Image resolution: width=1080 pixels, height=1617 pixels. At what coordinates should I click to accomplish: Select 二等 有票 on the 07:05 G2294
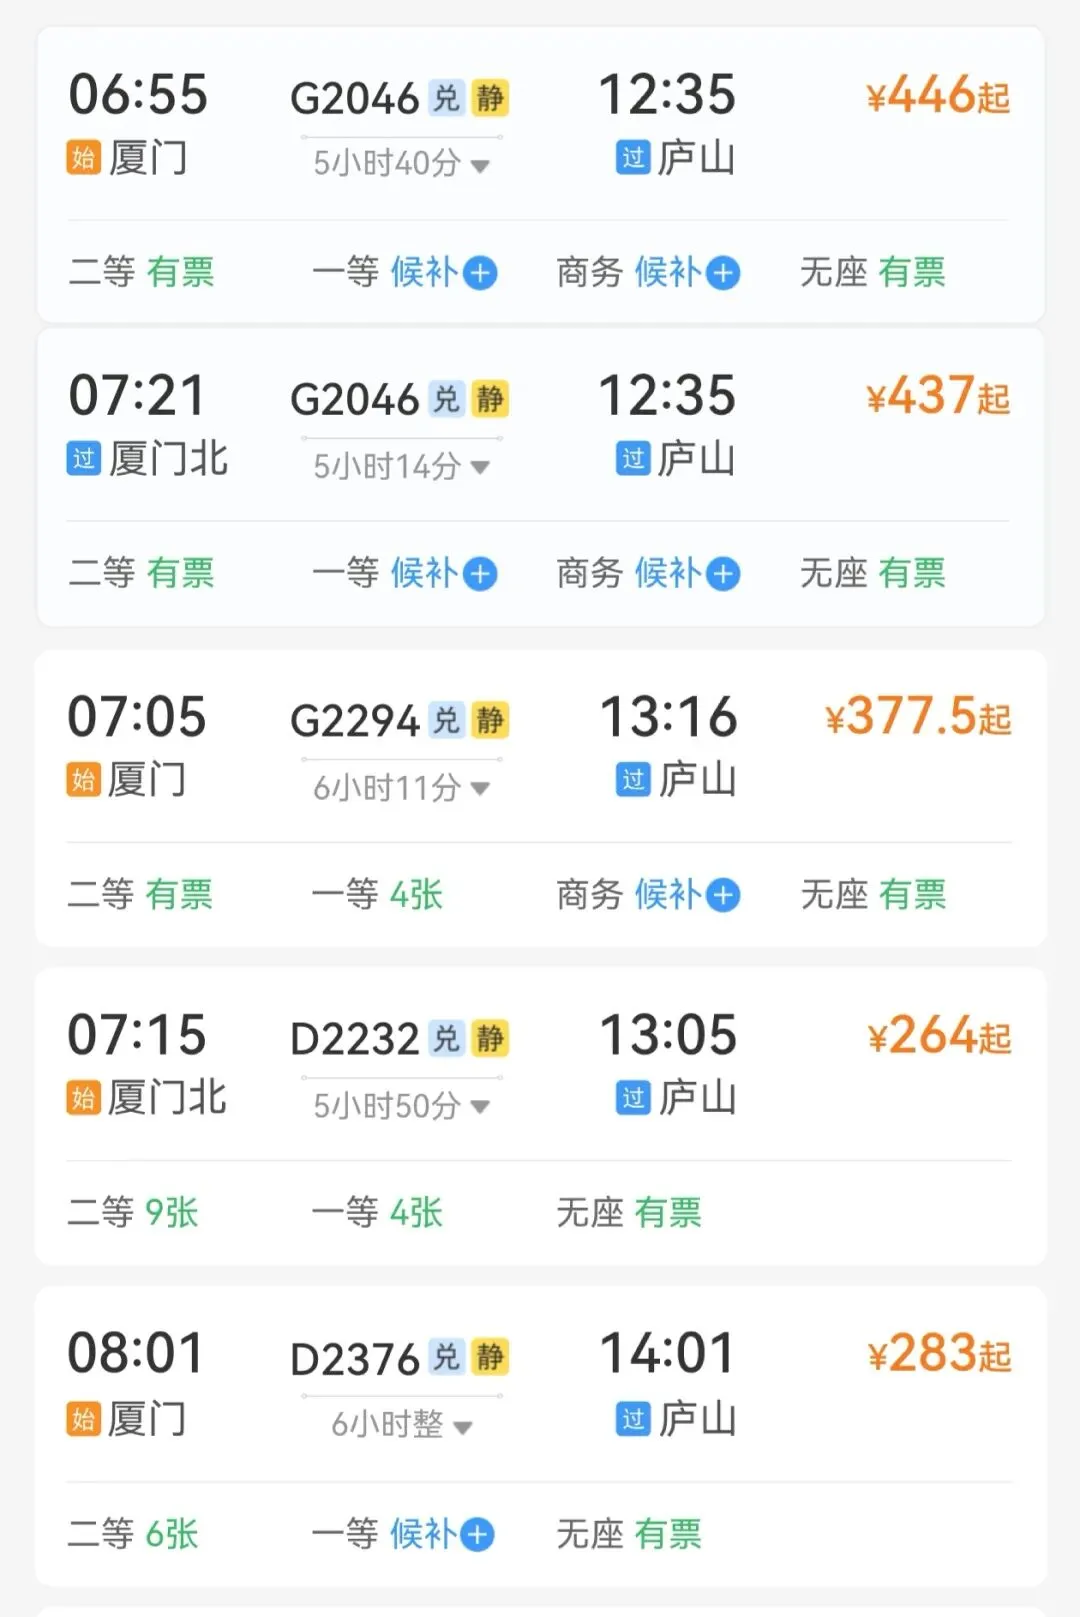(140, 894)
